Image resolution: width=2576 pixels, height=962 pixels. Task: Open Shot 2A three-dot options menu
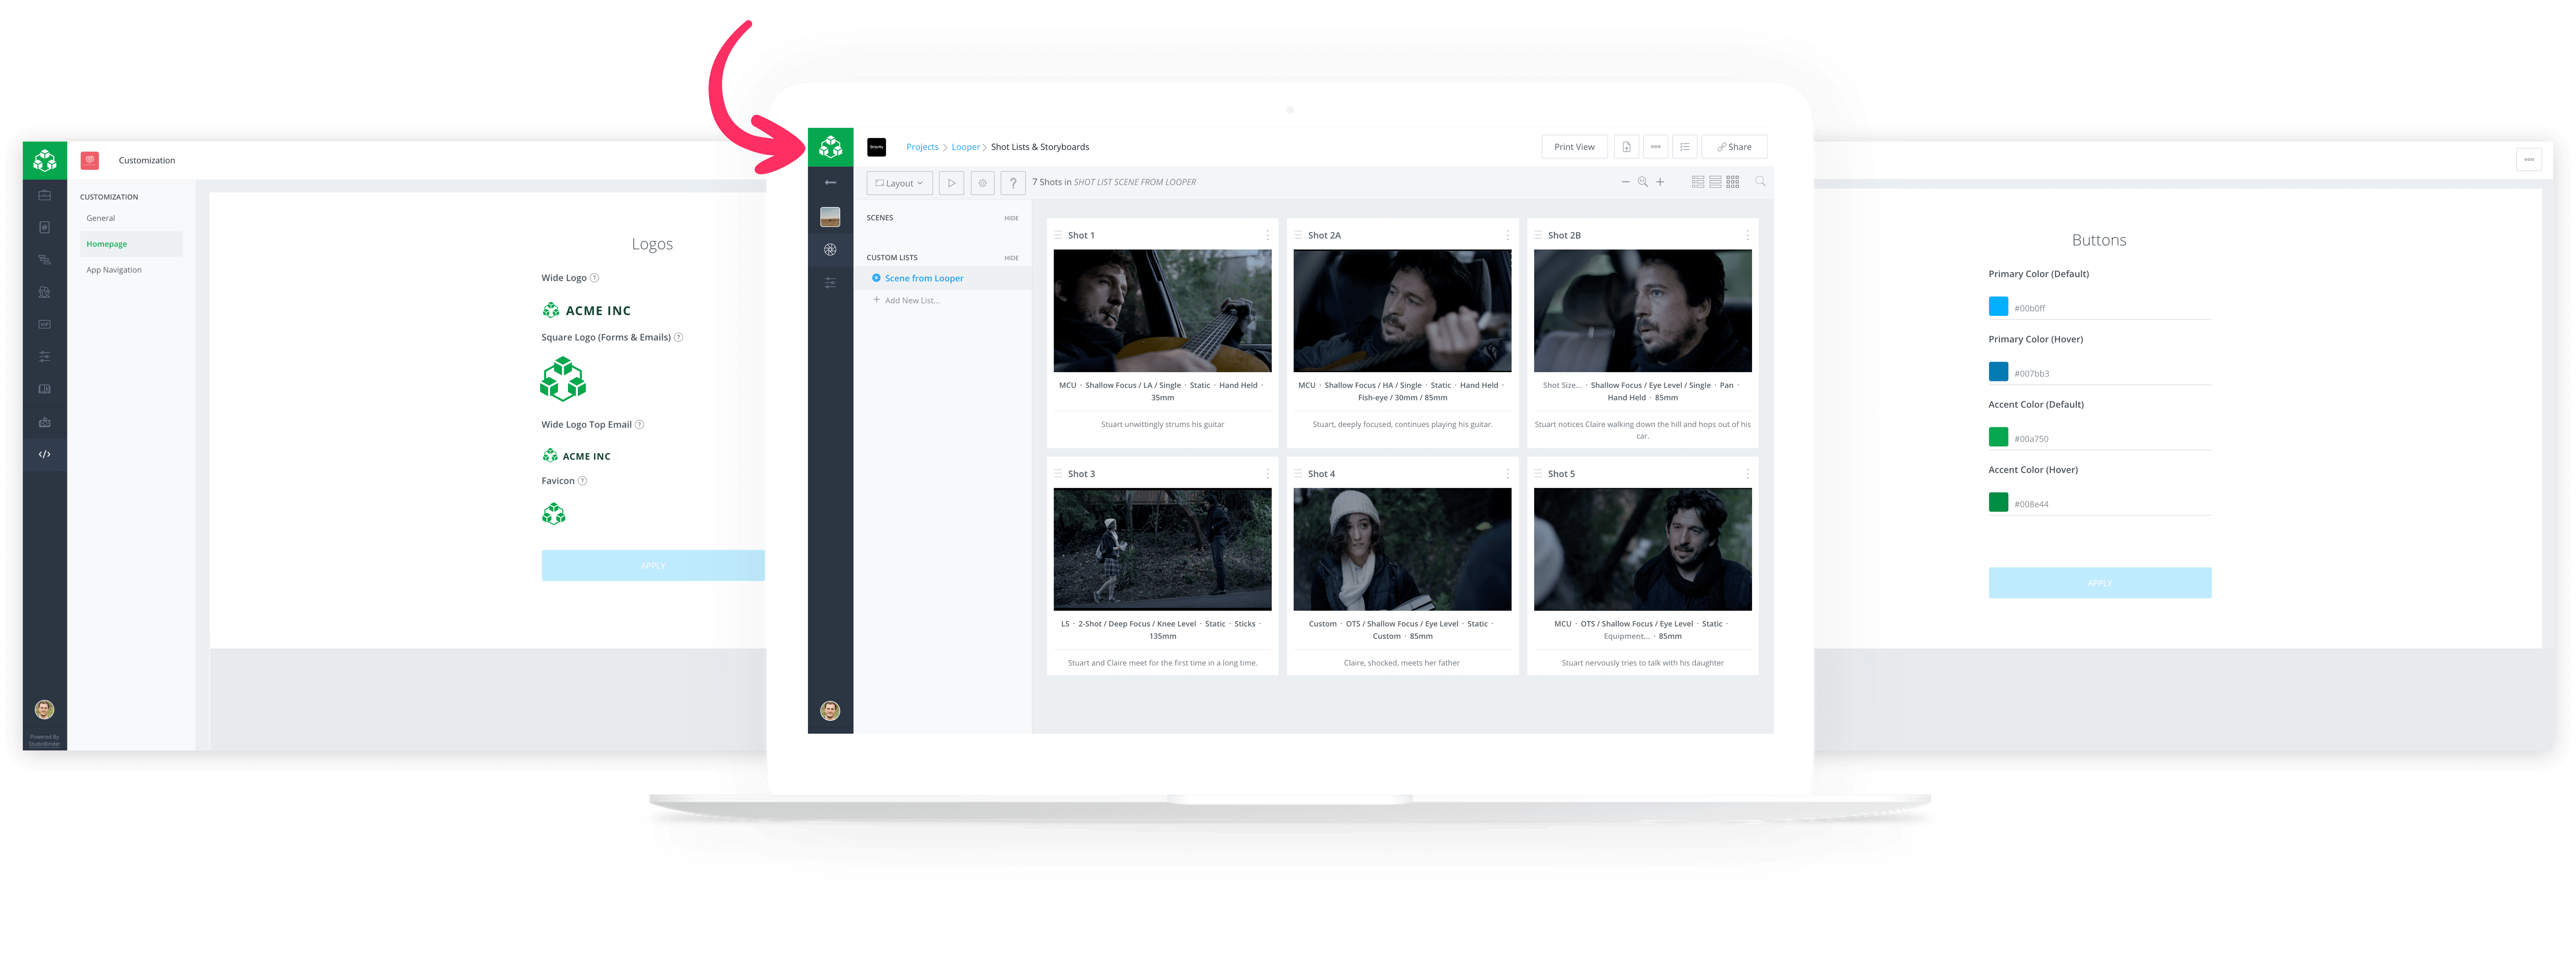coord(1508,236)
